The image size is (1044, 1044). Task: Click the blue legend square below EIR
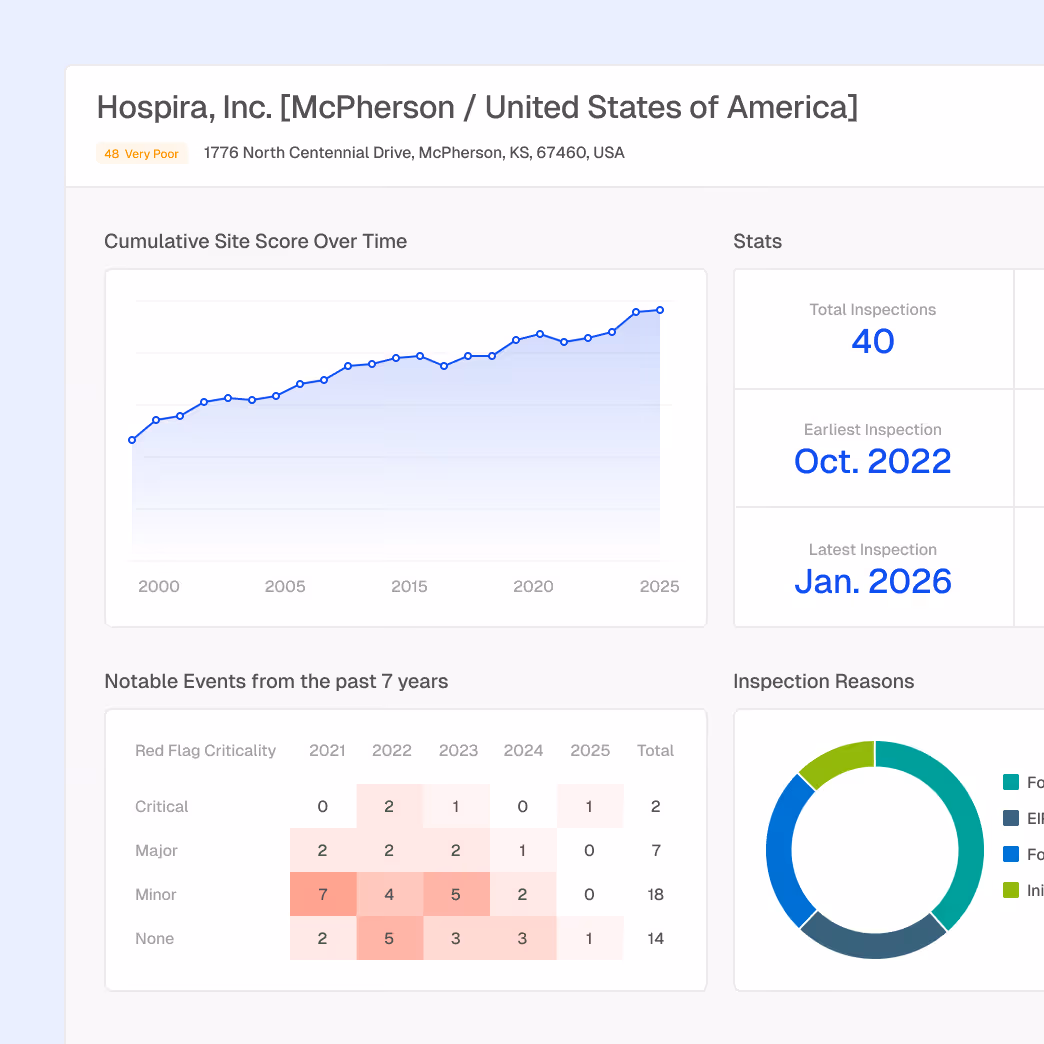point(1010,854)
